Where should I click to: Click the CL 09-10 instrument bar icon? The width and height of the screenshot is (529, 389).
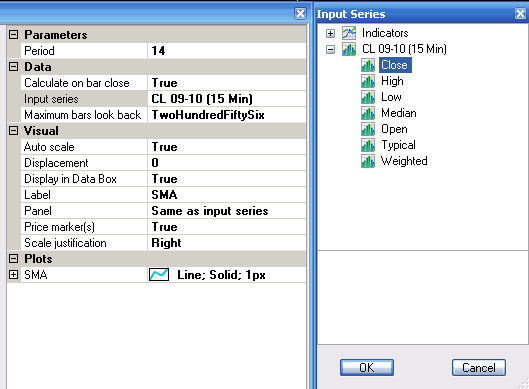pyautogui.click(x=349, y=49)
